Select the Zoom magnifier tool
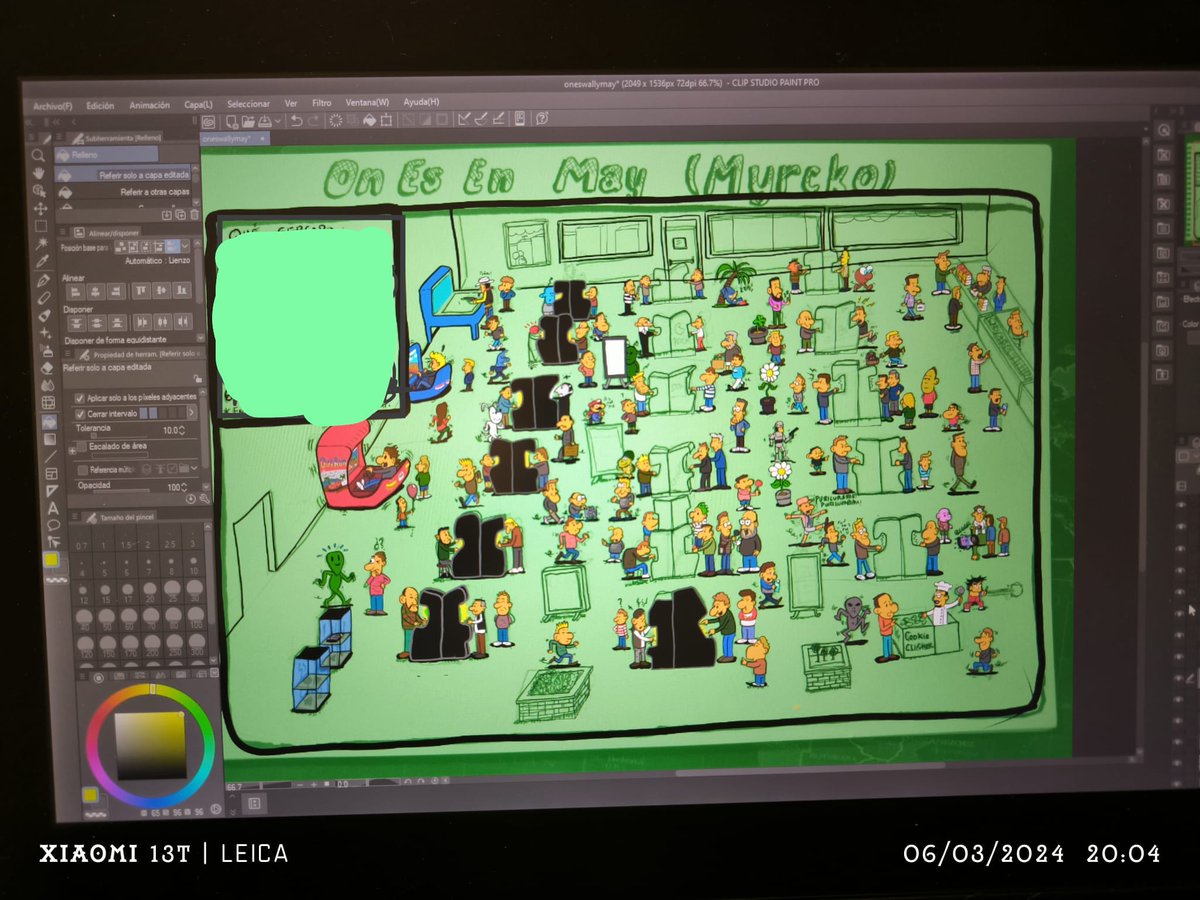The width and height of the screenshot is (1200, 900). point(38,155)
